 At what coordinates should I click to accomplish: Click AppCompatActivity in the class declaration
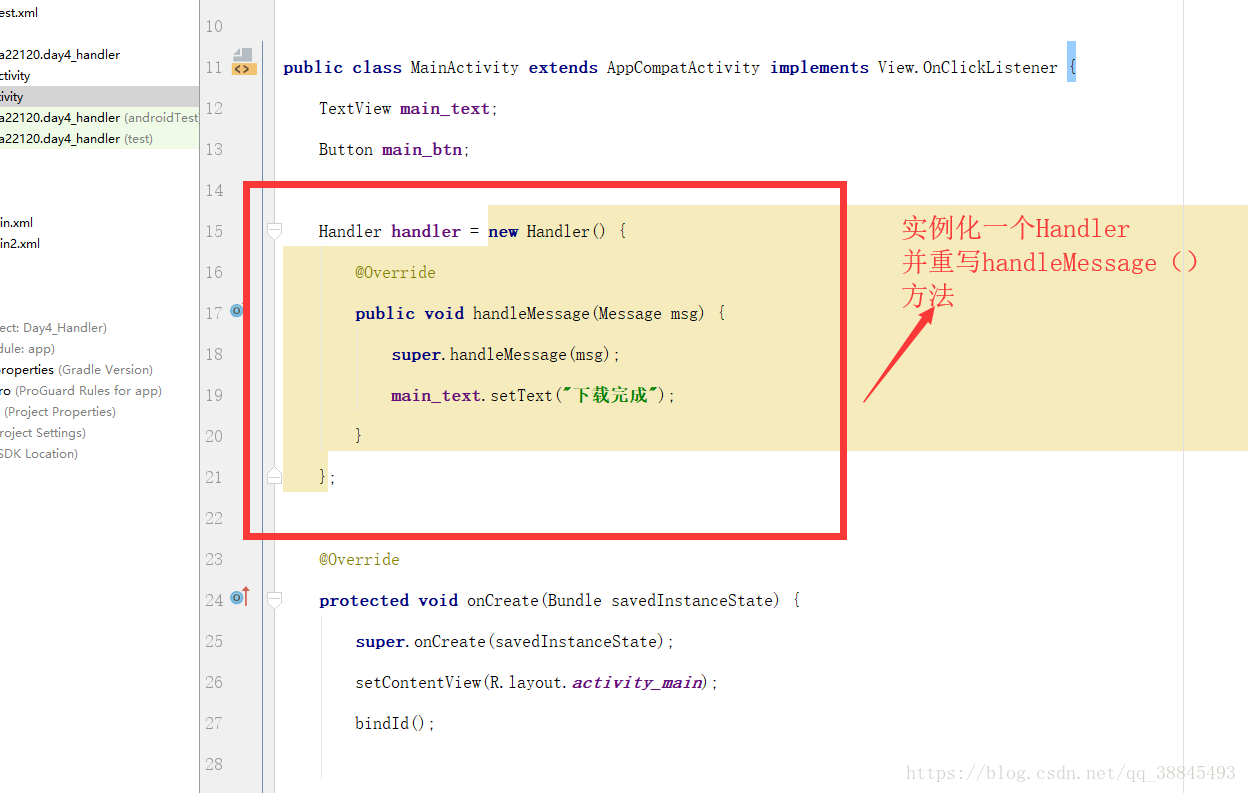[x=683, y=68]
